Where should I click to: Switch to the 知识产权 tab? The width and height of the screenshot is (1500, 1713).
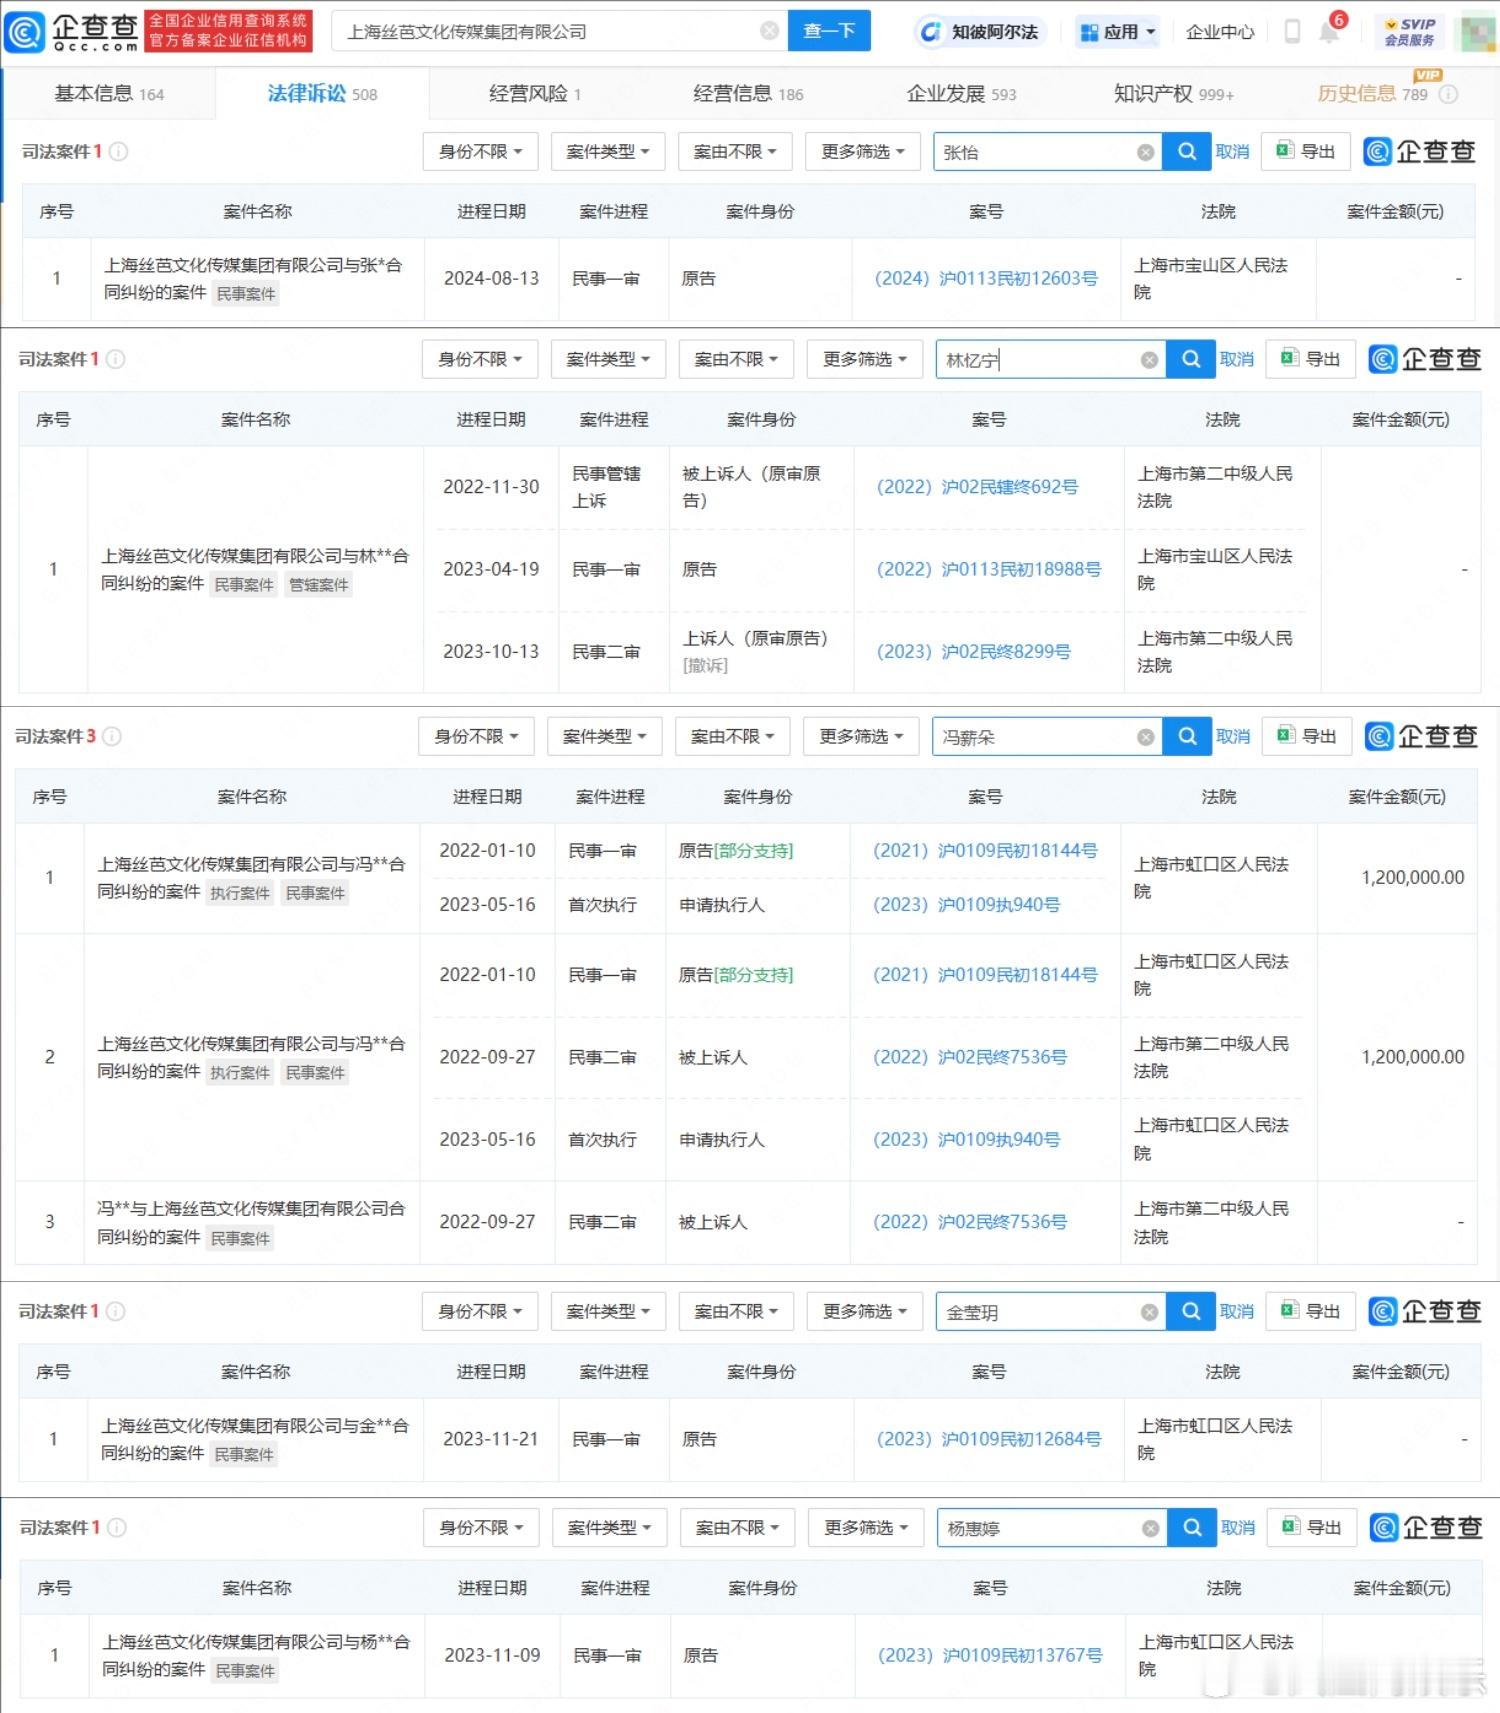point(1174,94)
